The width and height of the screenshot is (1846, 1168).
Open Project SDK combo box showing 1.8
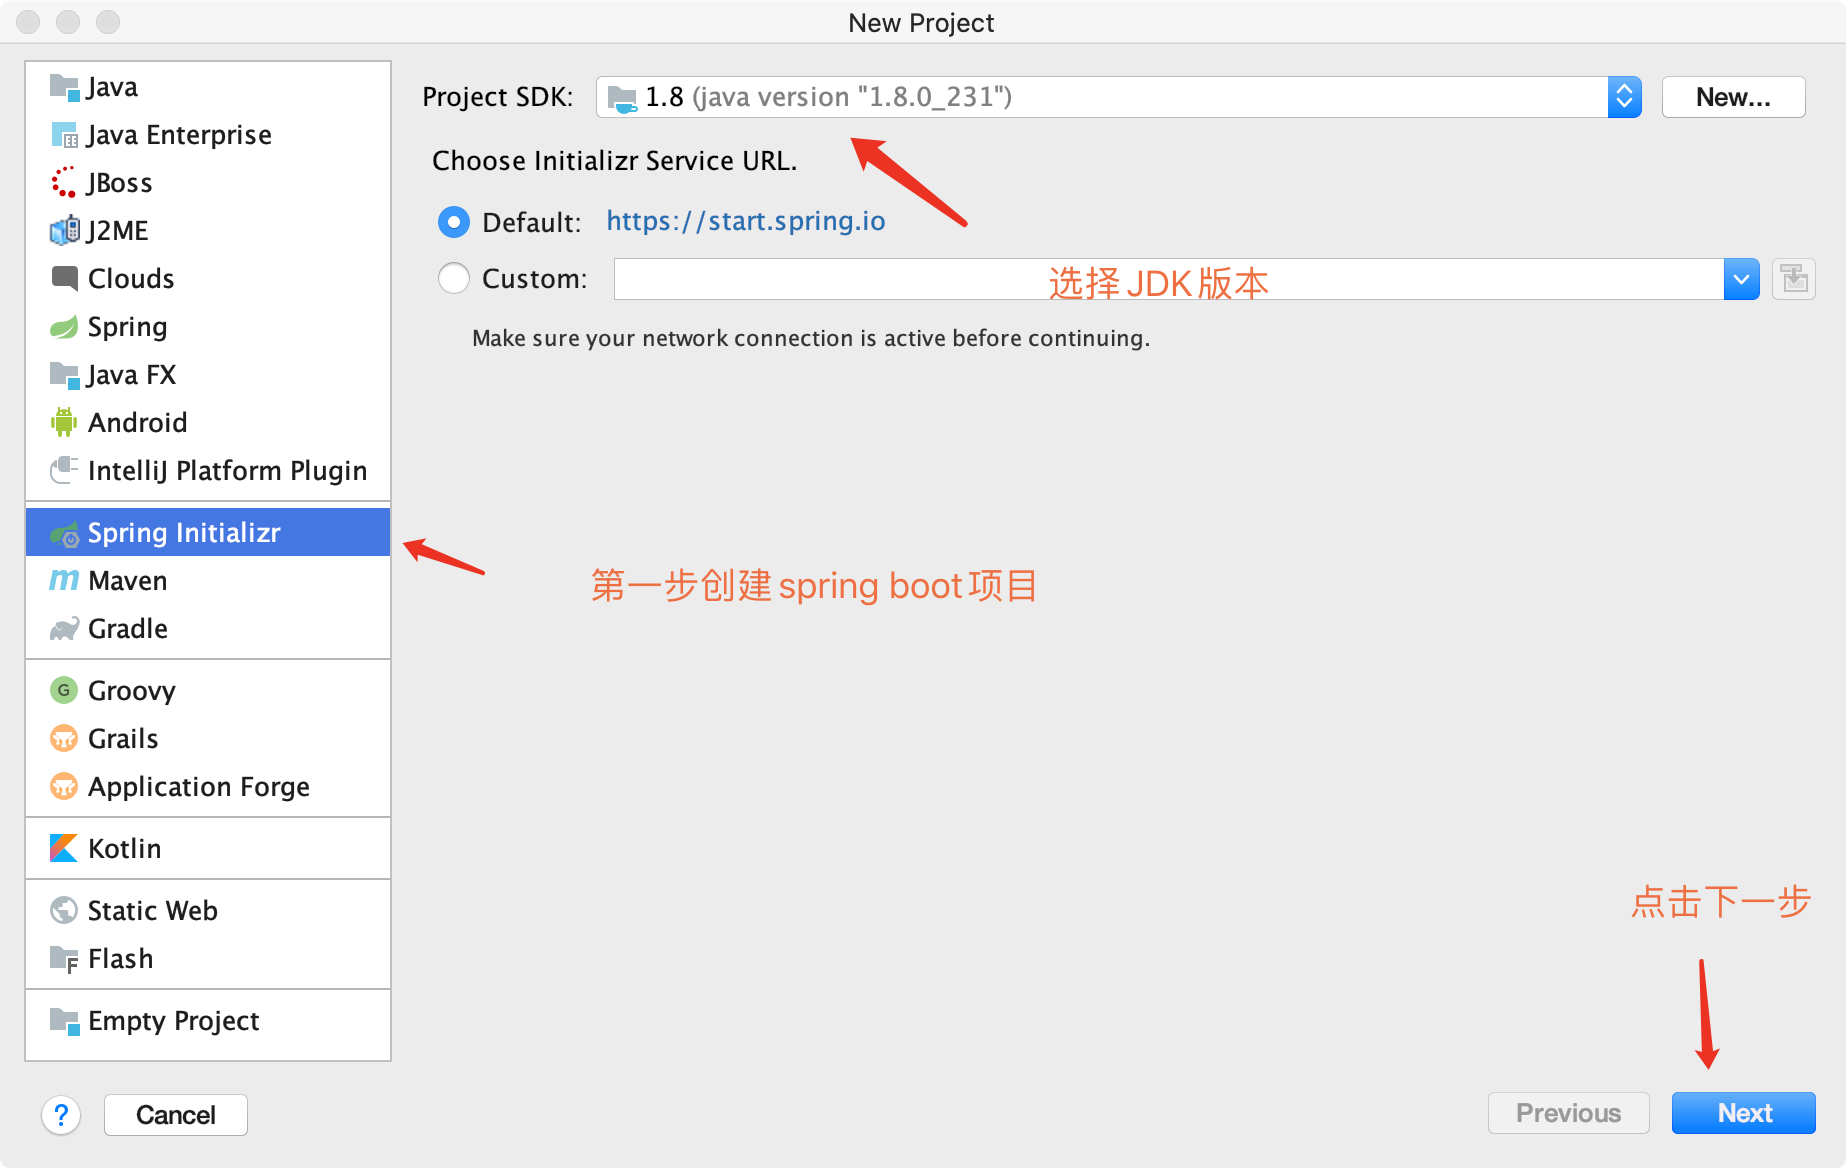[x=1118, y=97]
